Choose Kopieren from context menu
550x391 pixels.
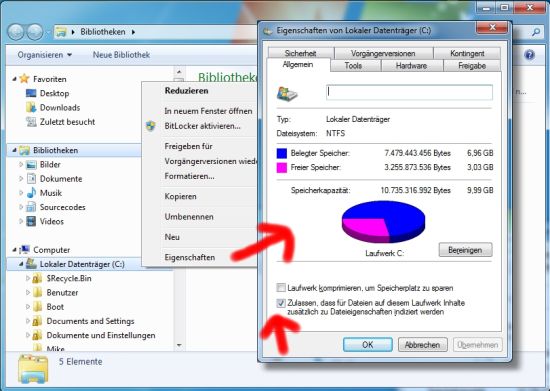(x=180, y=196)
